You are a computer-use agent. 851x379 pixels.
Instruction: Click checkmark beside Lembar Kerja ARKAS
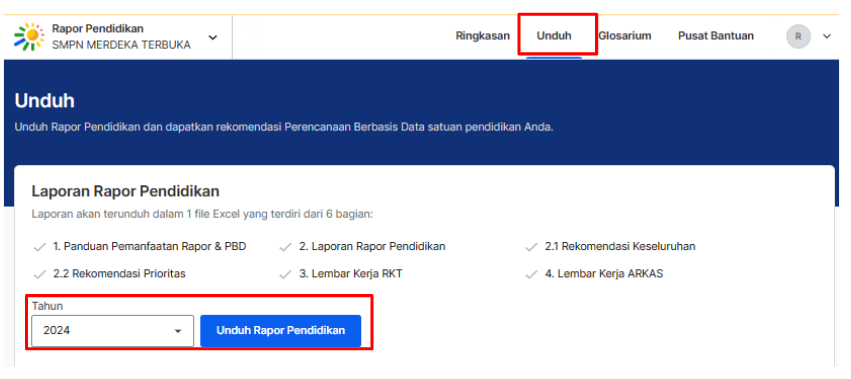pyautogui.click(x=531, y=274)
